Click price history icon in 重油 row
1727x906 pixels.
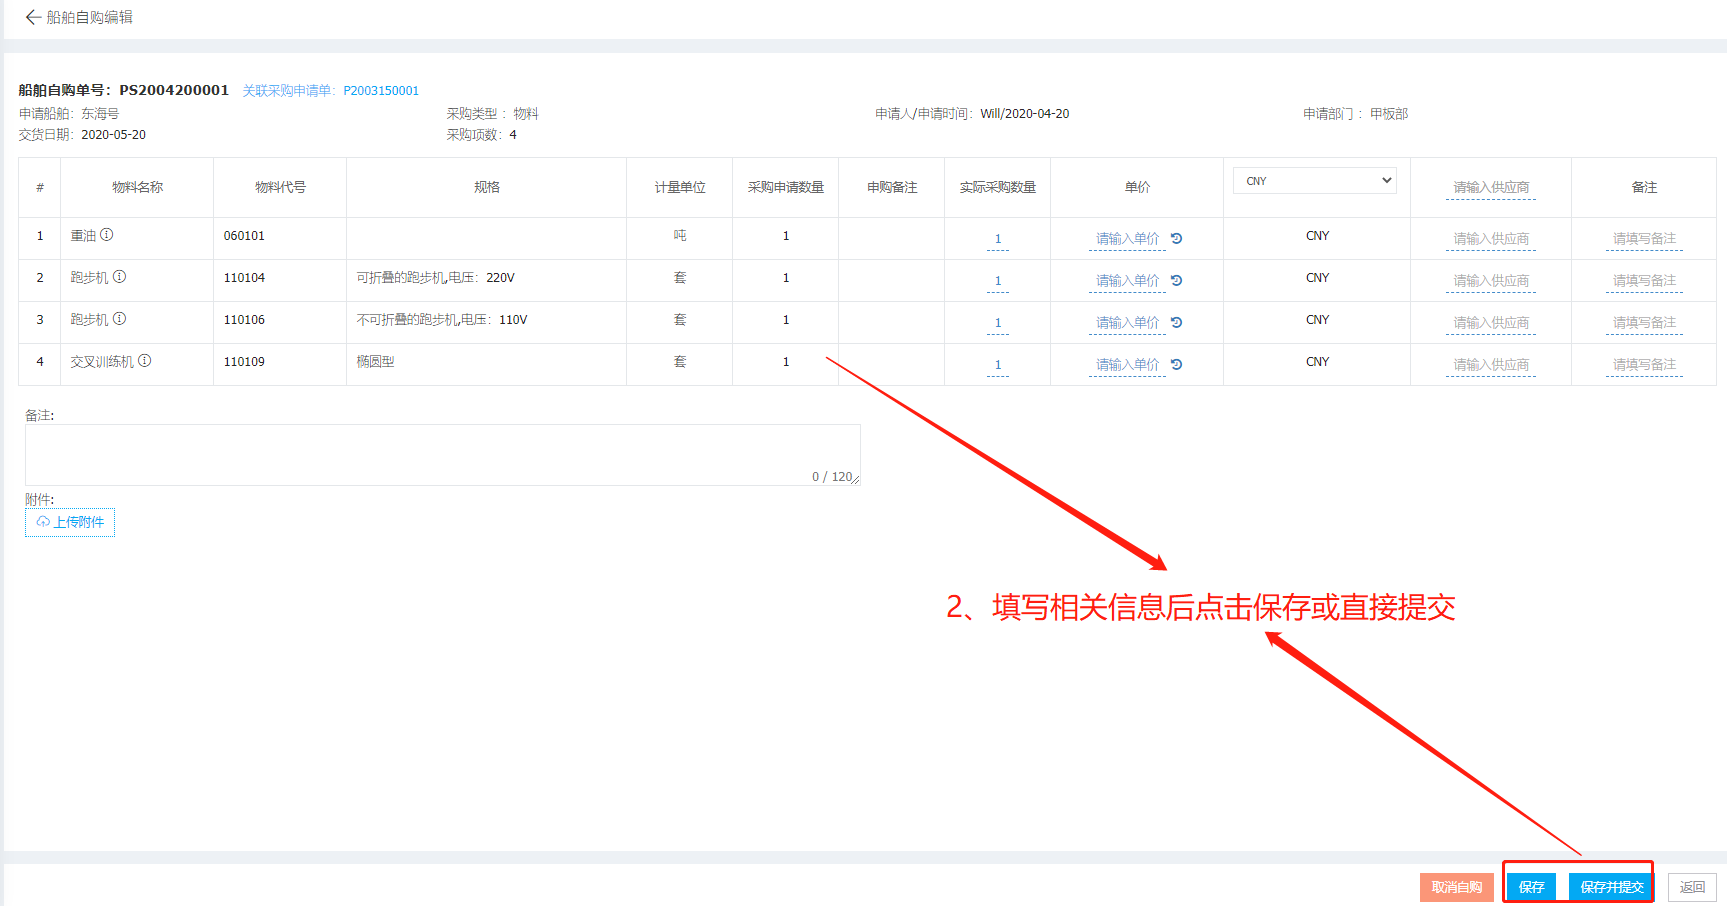1177,239
